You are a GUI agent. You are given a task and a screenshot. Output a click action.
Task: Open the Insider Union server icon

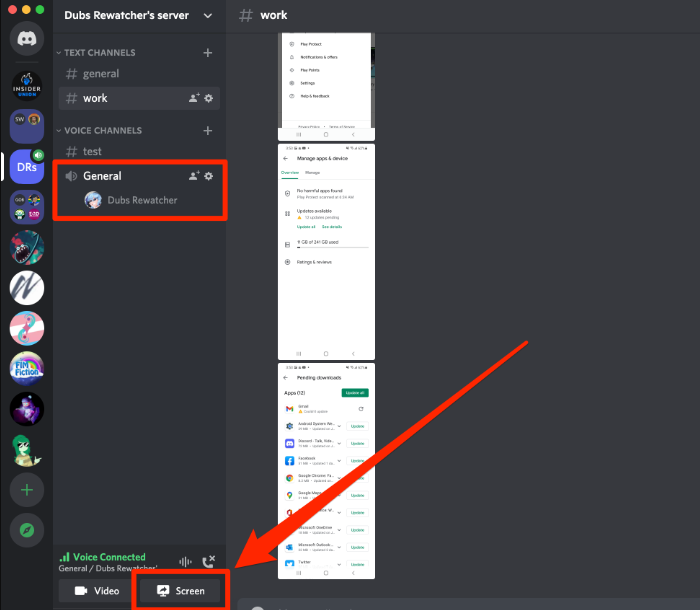click(27, 86)
